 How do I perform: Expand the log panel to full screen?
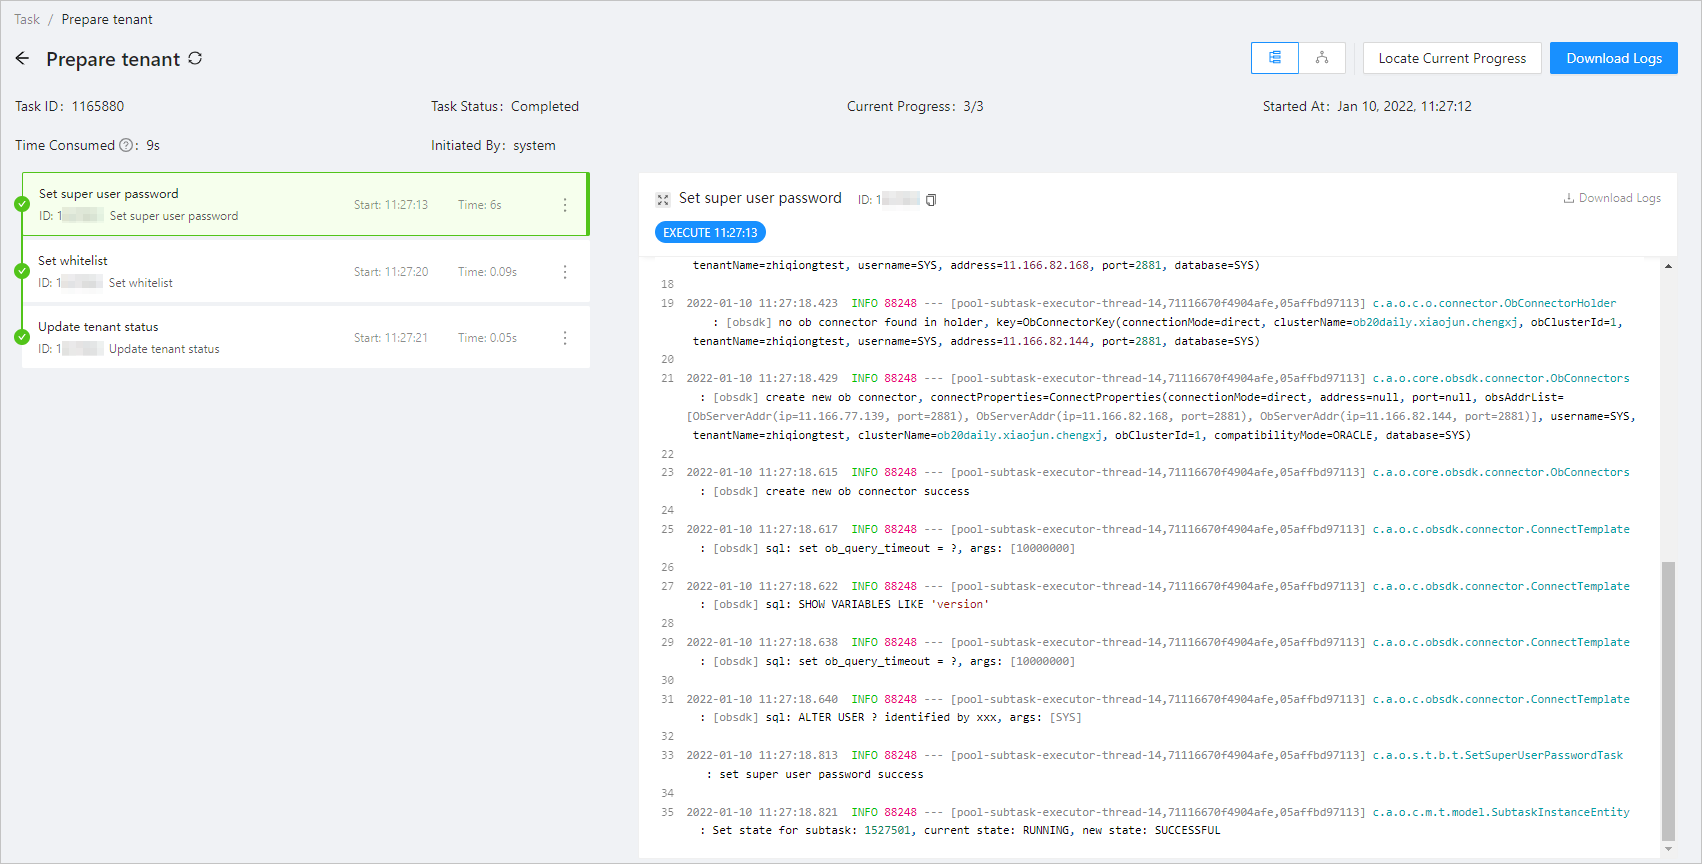(663, 200)
